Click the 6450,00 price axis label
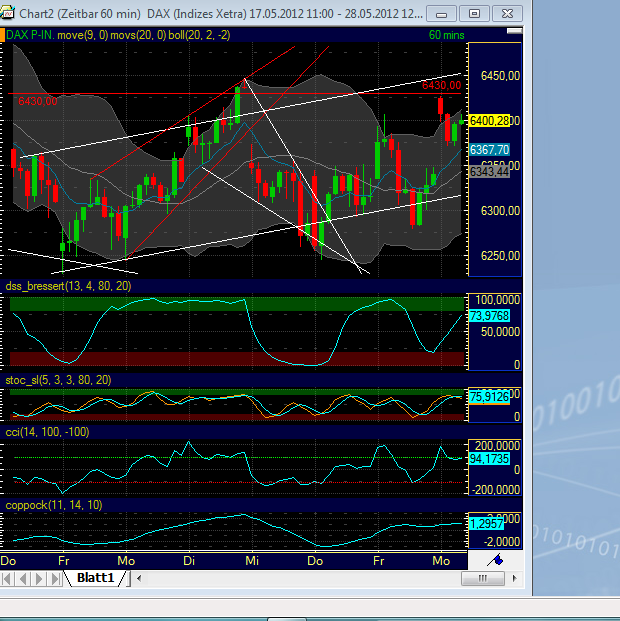The image size is (620, 621). pyautogui.click(x=500, y=75)
